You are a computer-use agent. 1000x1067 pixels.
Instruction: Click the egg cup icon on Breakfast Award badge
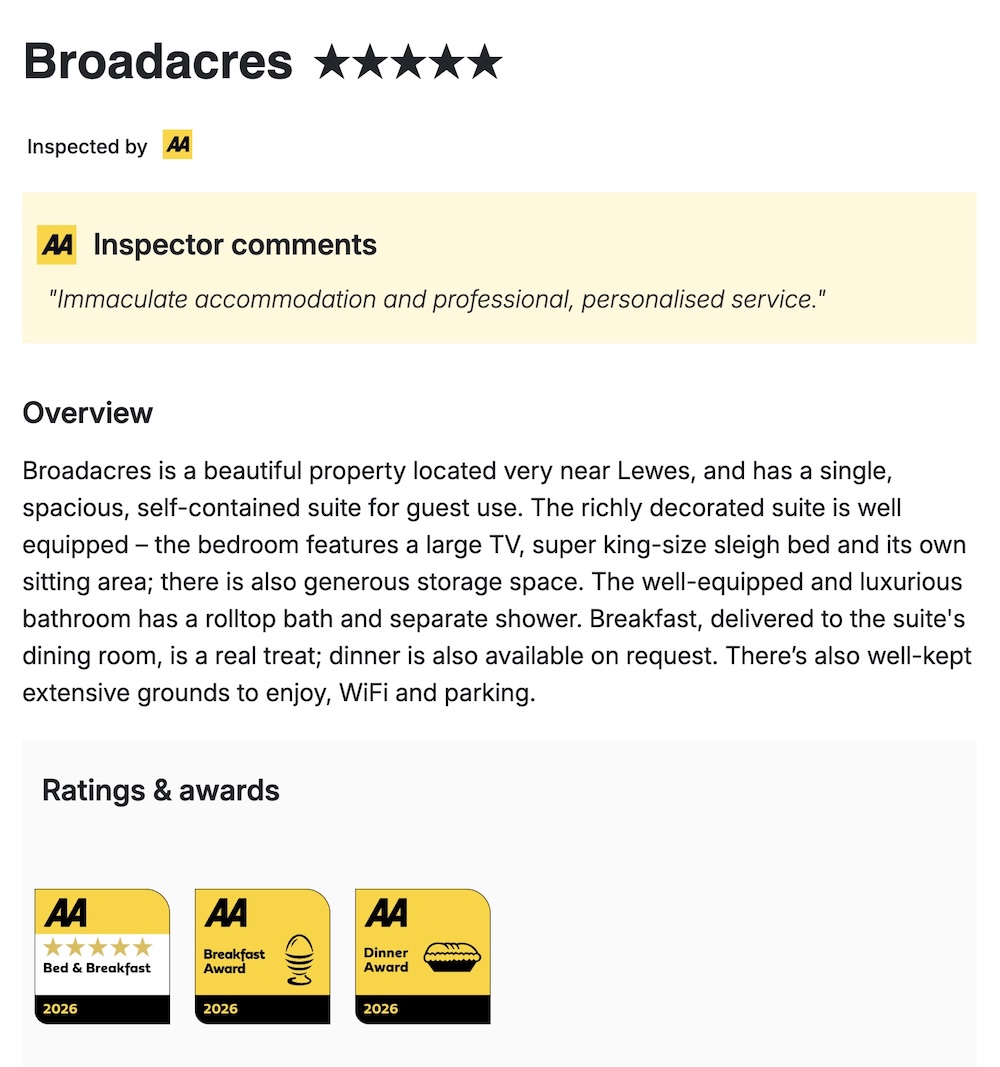point(298,960)
